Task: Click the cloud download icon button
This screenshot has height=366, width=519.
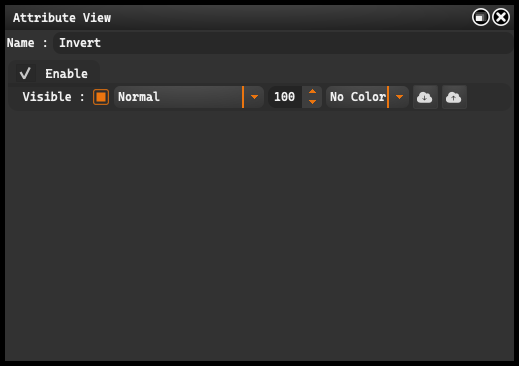Action: (425, 97)
